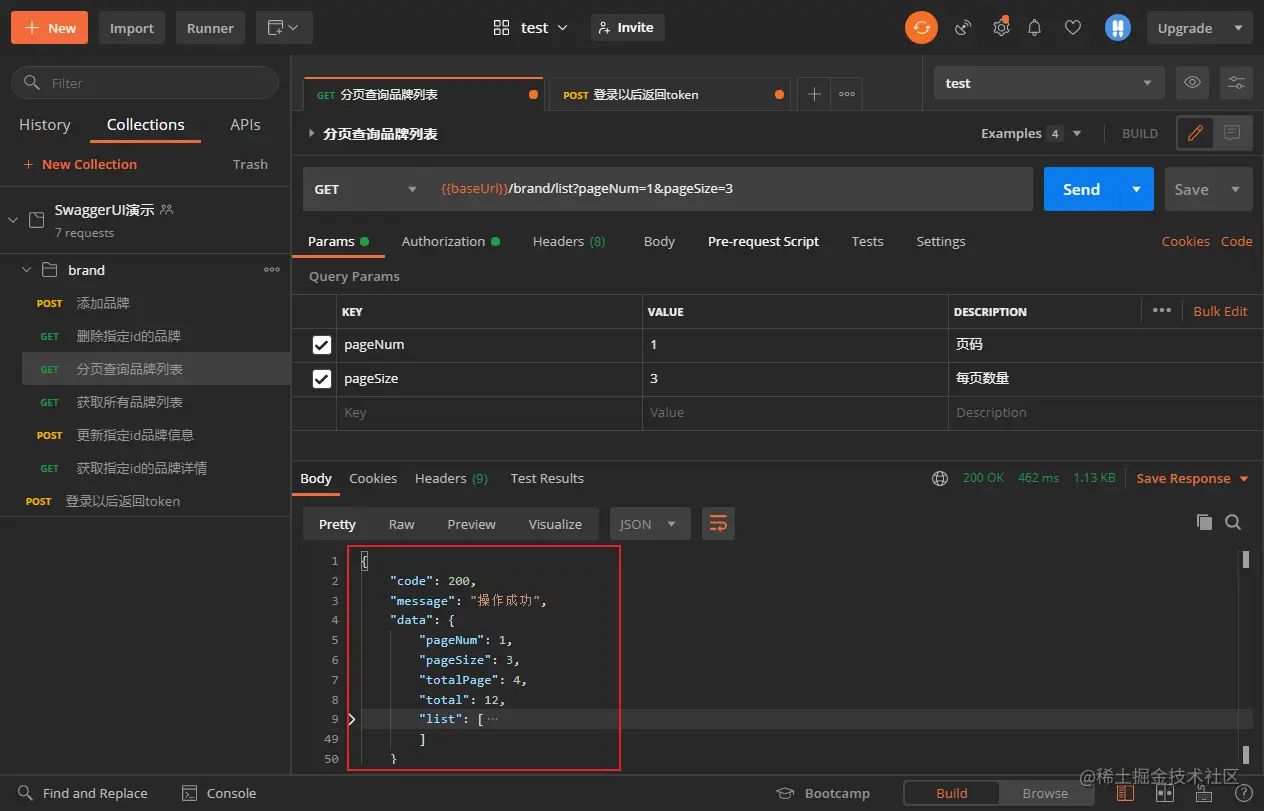Open Save Response dropdown
The height and width of the screenshot is (811, 1264).
coord(1192,478)
